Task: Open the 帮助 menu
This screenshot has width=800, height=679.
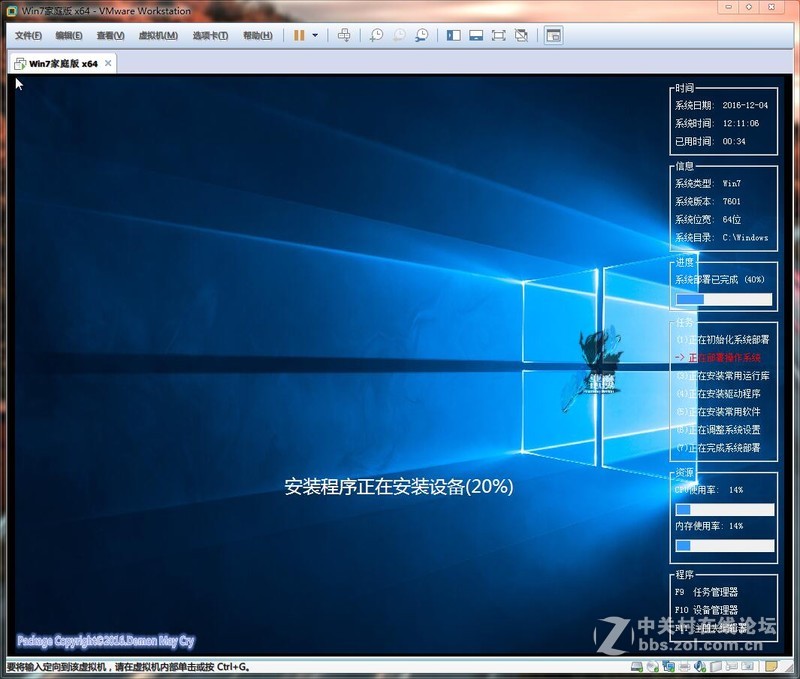Action: tap(257, 34)
